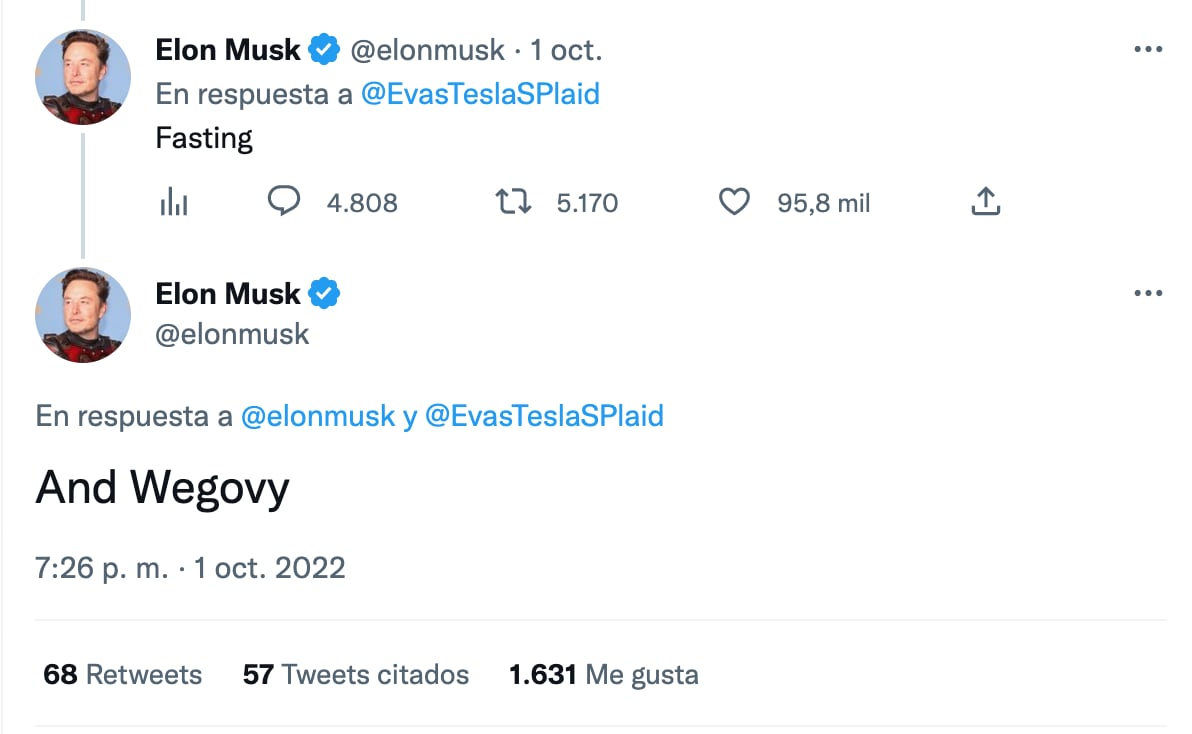Open the profile picture on the Fasting tweet
This screenshot has height=734, width=1192.
click(83, 77)
